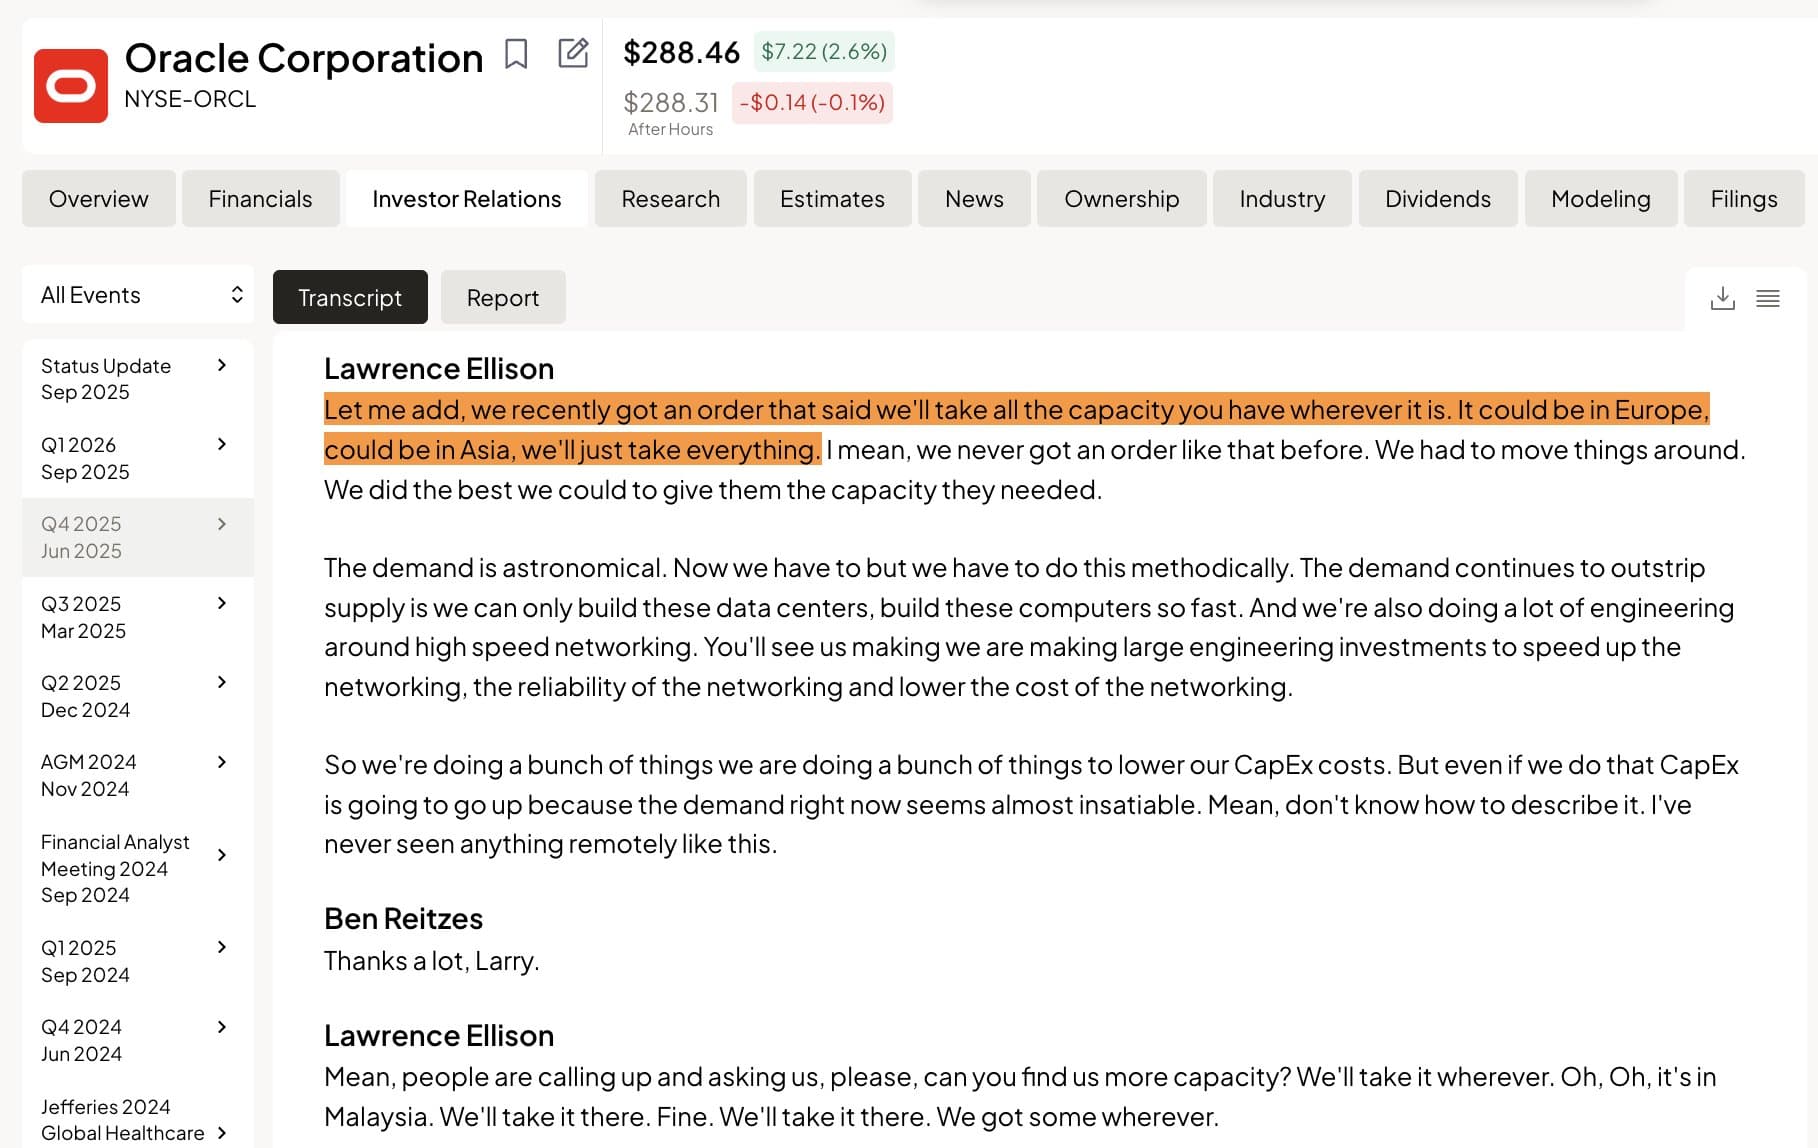Expand the Q3 2025 Mar 2025 chevron
Viewport: 1818px width, 1148px height.
point(222,604)
